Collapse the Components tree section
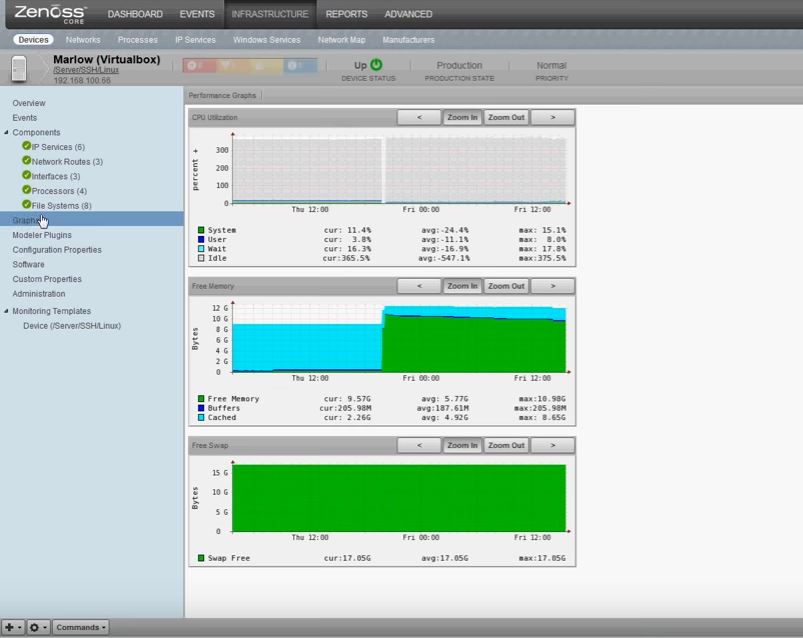Screen dimensions: 803x638 6,132
